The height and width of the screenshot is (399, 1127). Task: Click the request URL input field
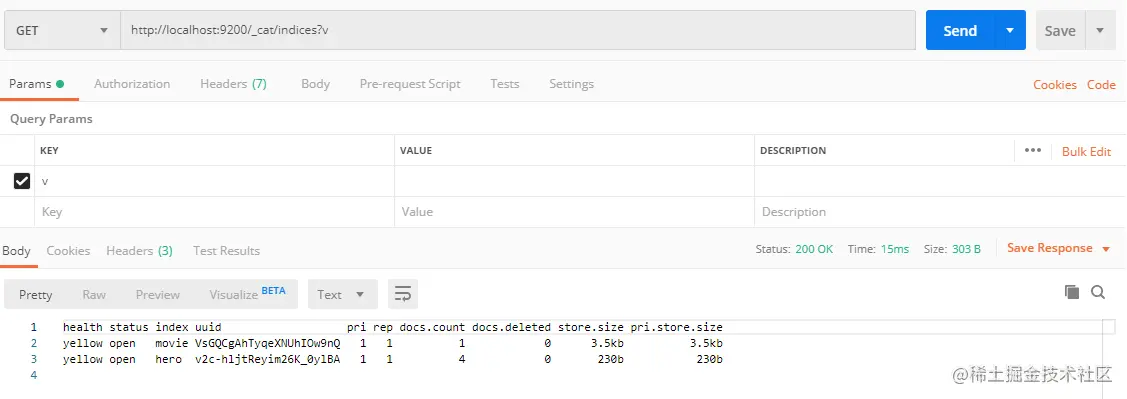click(x=518, y=30)
